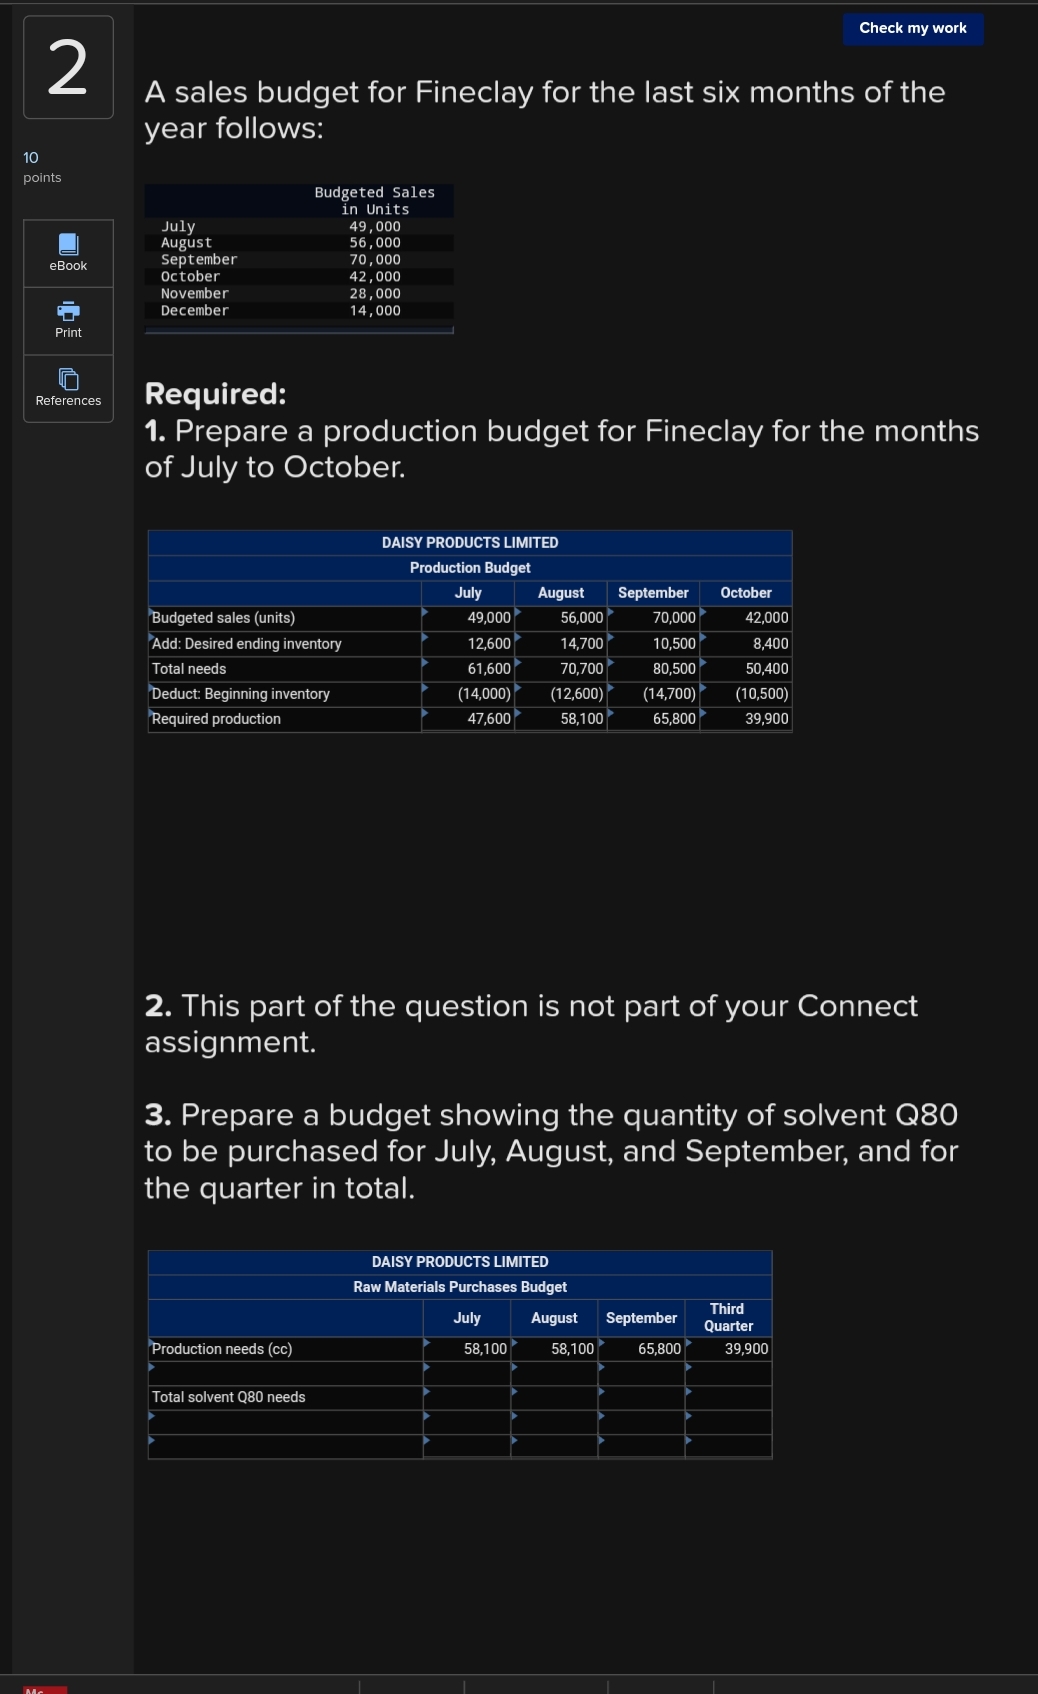Click September desired ending inventory 10,500
The width and height of the screenshot is (1038, 1694).
click(653, 644)
